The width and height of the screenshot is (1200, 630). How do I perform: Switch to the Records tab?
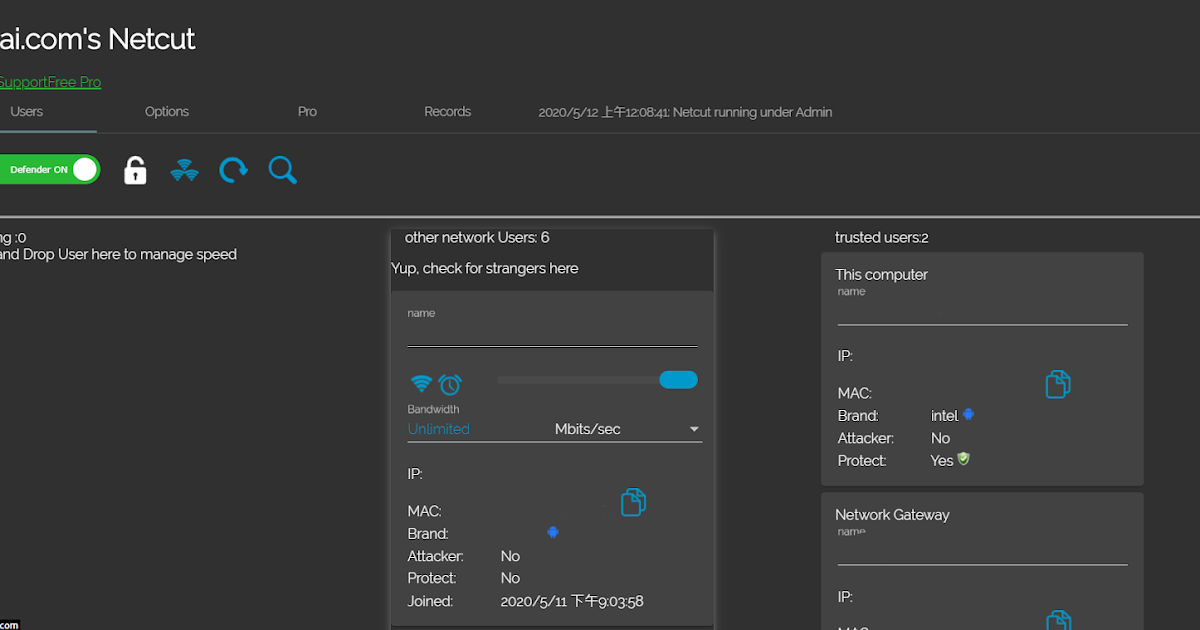tap(447, 112)
